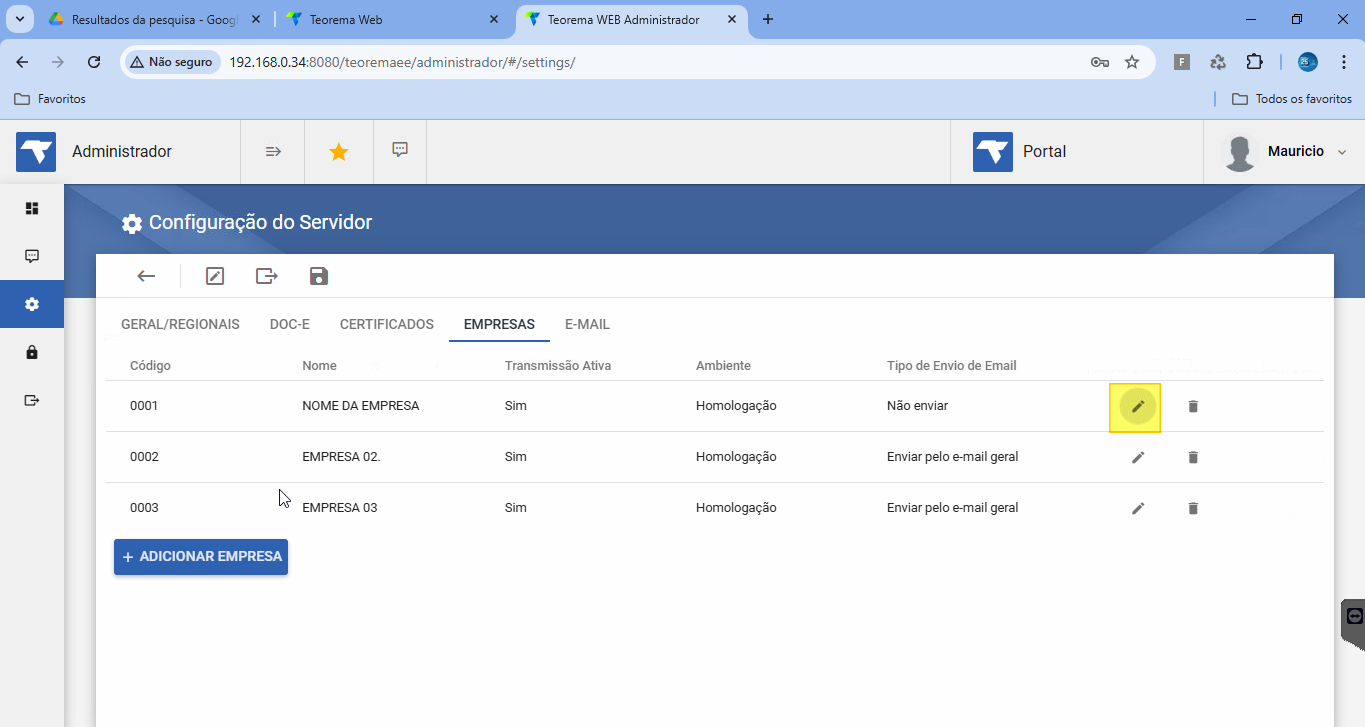Select the code cell 0001
This screenshot has height=727, width=1365.
(x=144, y=406)
